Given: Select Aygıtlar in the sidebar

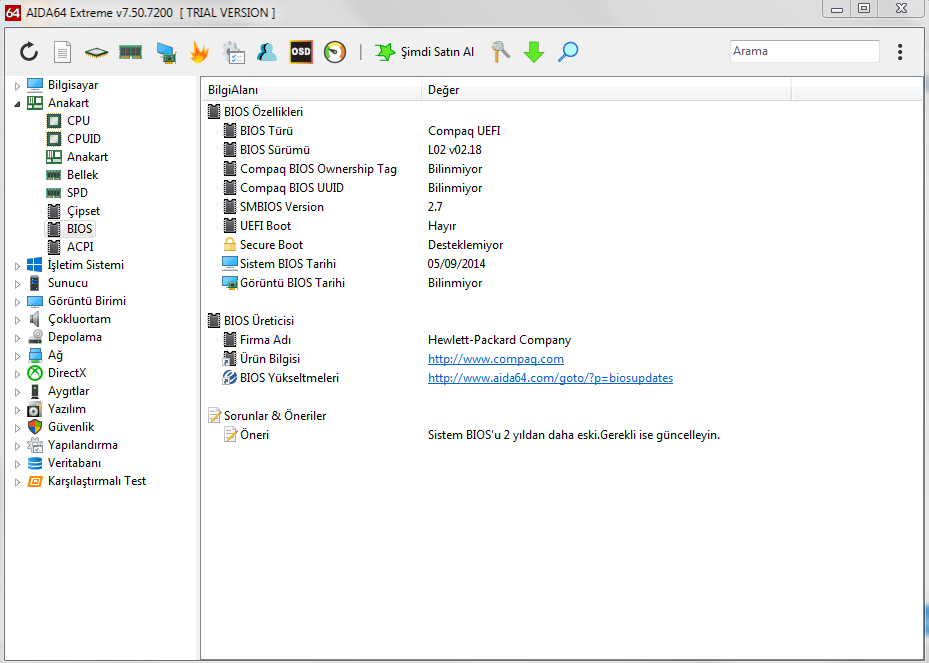Looking at the screenshot, I should [x=68, y=391].
